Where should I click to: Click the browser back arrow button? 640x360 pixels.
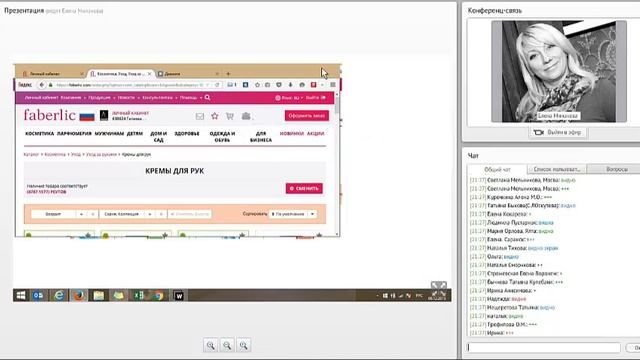42,85
